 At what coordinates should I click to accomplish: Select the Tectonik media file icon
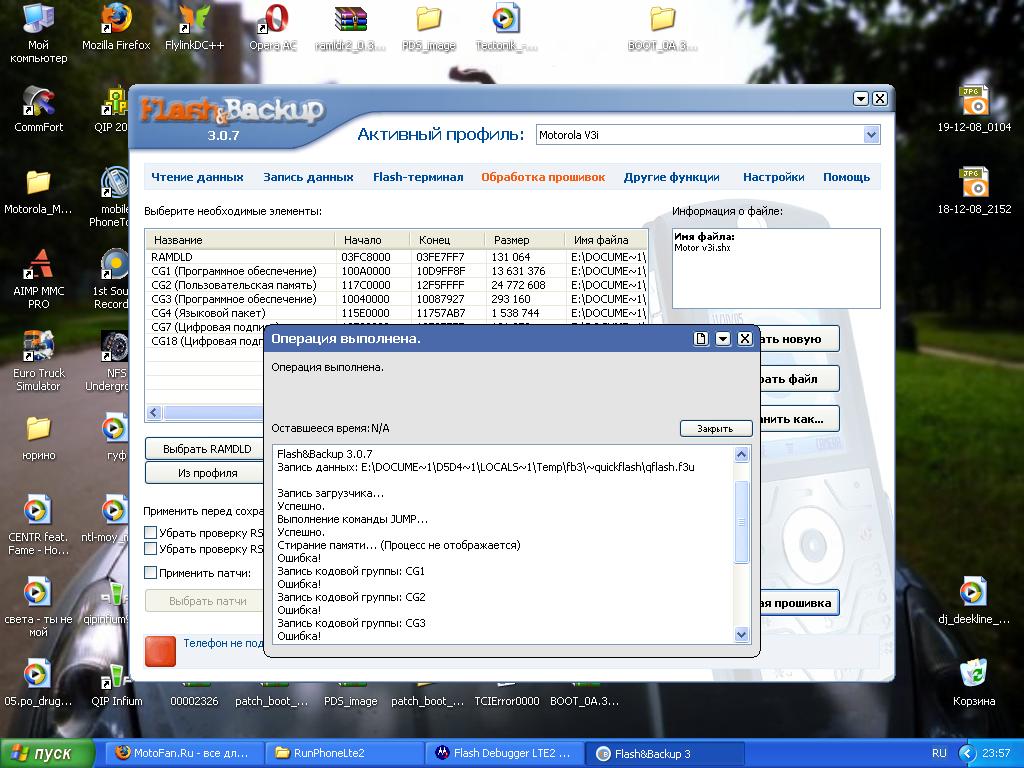(506, 27)
